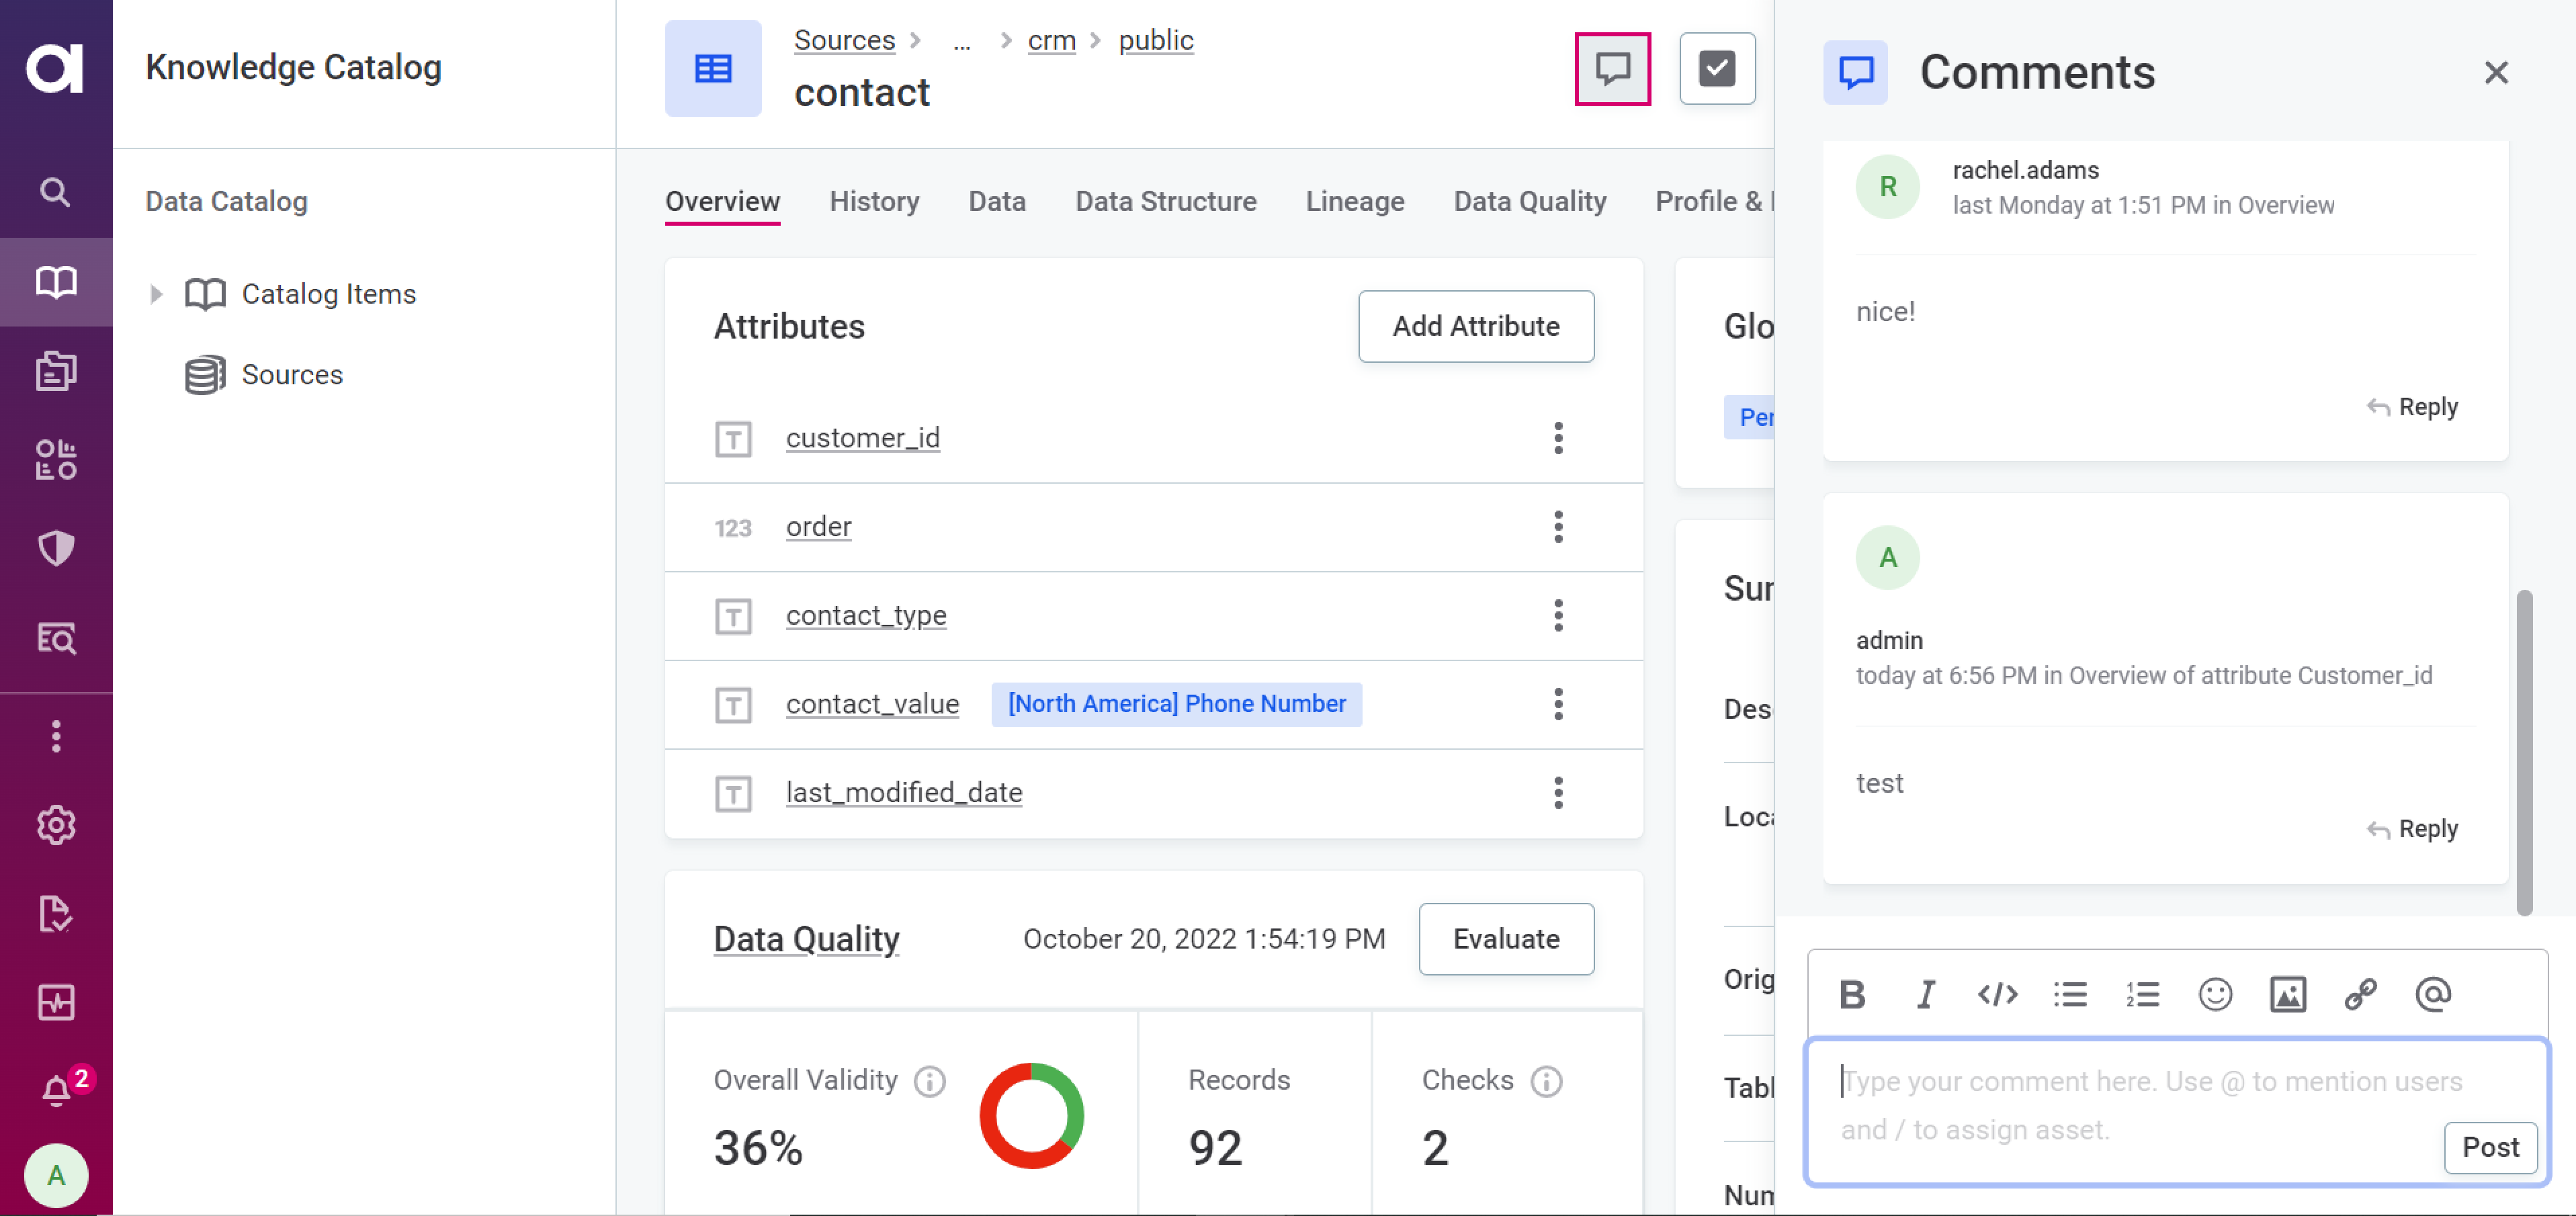Image resolution: width=2576 pixels, height=1216 pixels.
Task: Click Add Attribute button
Action: 1473,325
